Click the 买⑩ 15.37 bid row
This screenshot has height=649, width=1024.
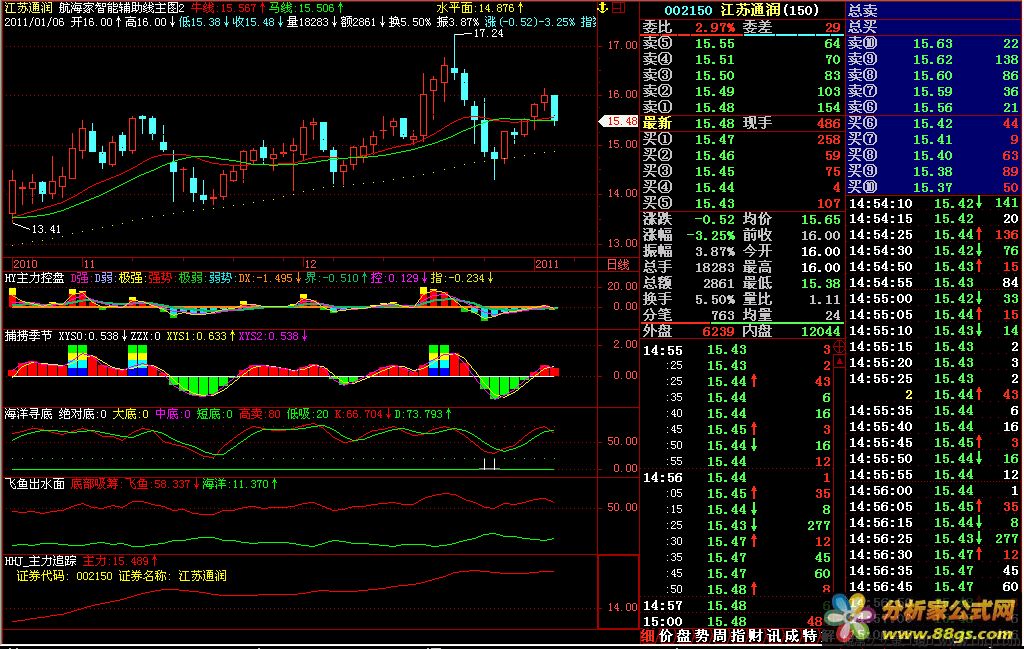[x=934, y=188]
